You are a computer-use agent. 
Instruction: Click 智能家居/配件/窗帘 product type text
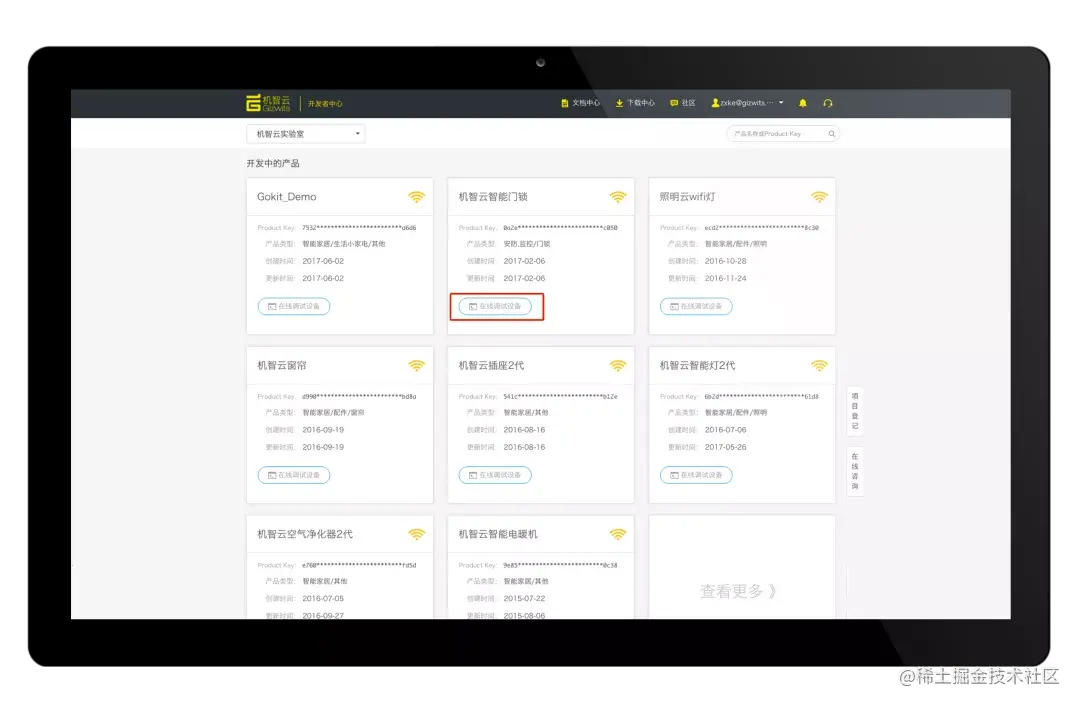(x=333, y=413)
